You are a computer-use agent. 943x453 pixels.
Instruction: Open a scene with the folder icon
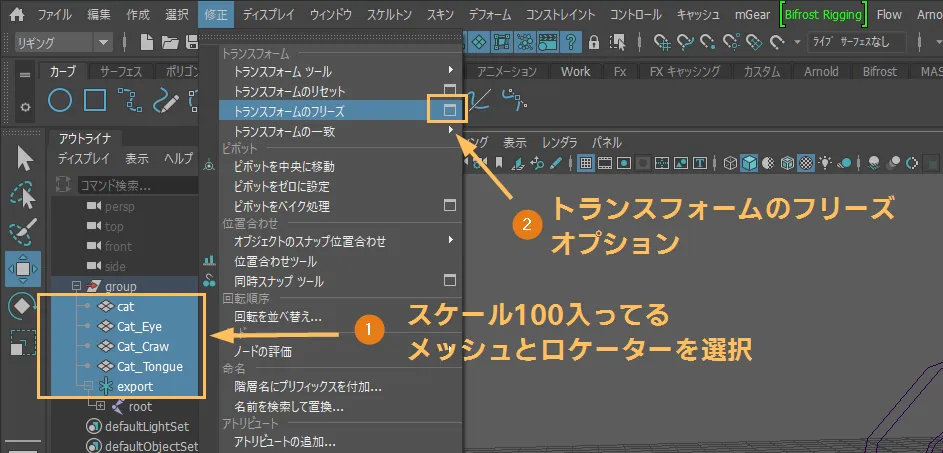[x=170, y=42]
